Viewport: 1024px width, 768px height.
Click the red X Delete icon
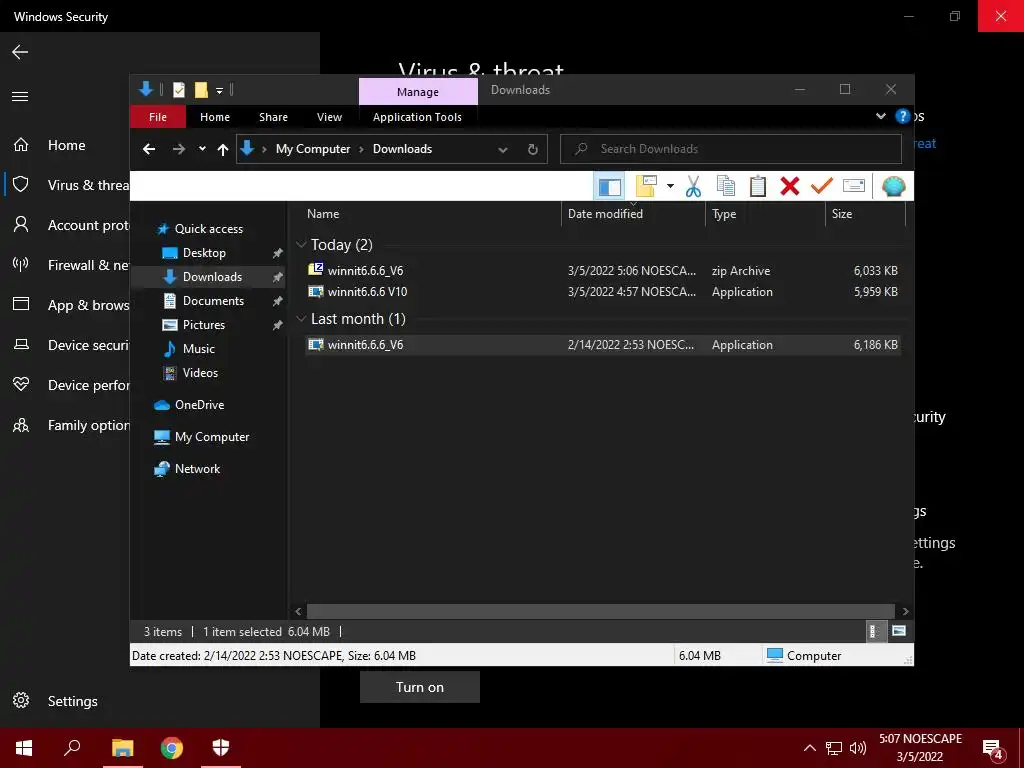click(790, 186)
